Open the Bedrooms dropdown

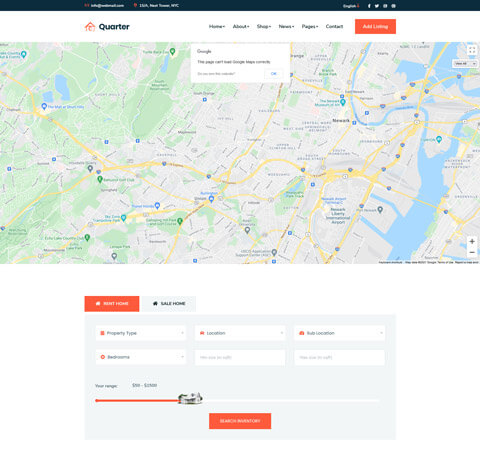tap(141, 357)
